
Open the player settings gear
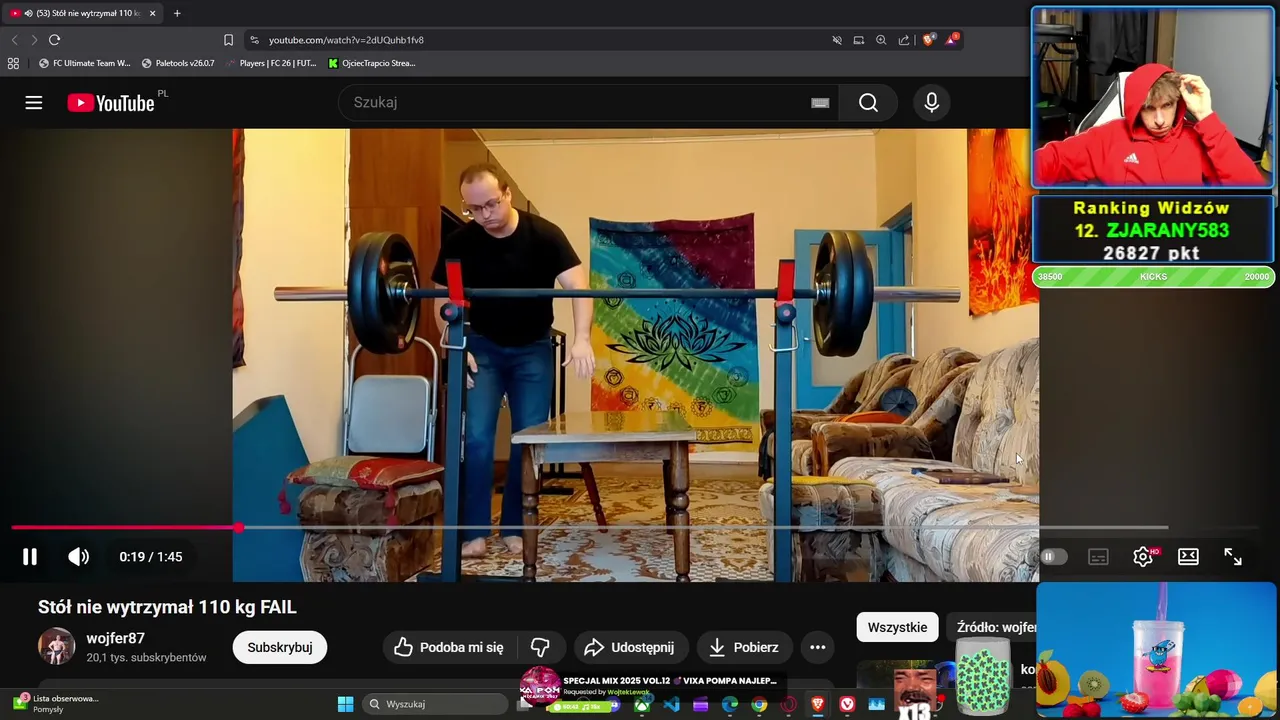[x=1143, y=557]
